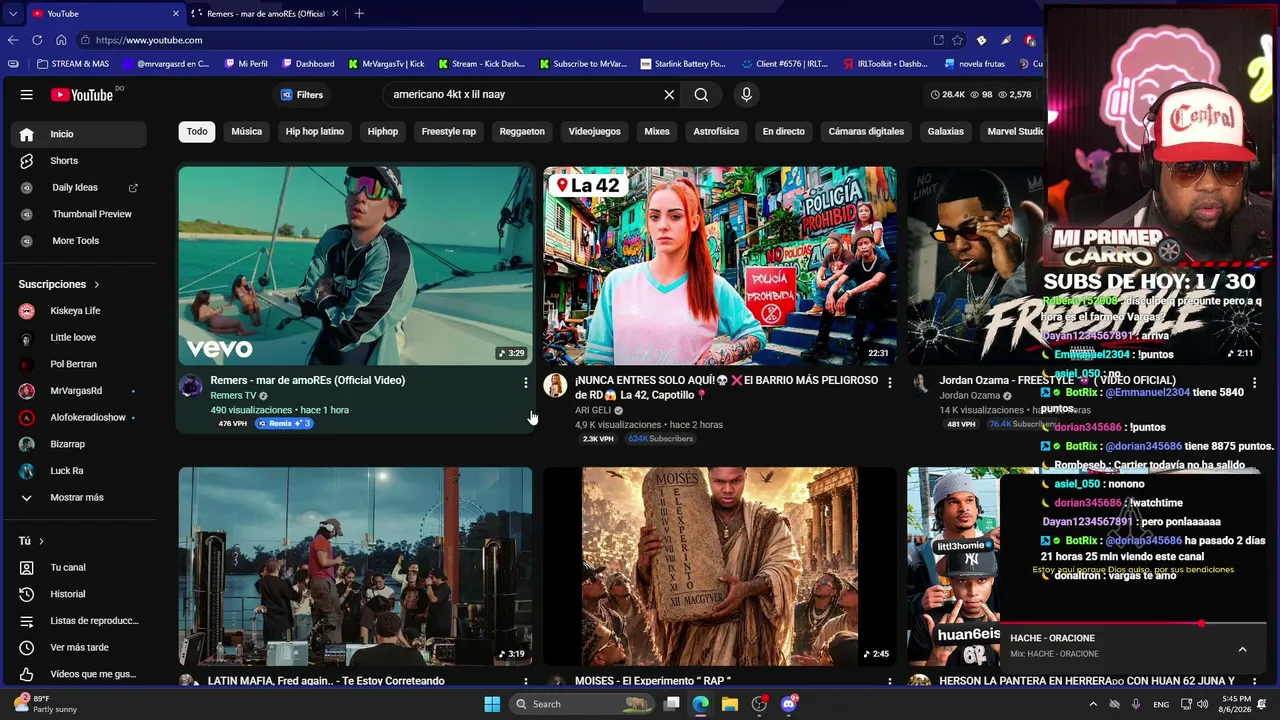
Task: Switch to the Remers mar de amoREs browser tab
Action: coord(265,14)
